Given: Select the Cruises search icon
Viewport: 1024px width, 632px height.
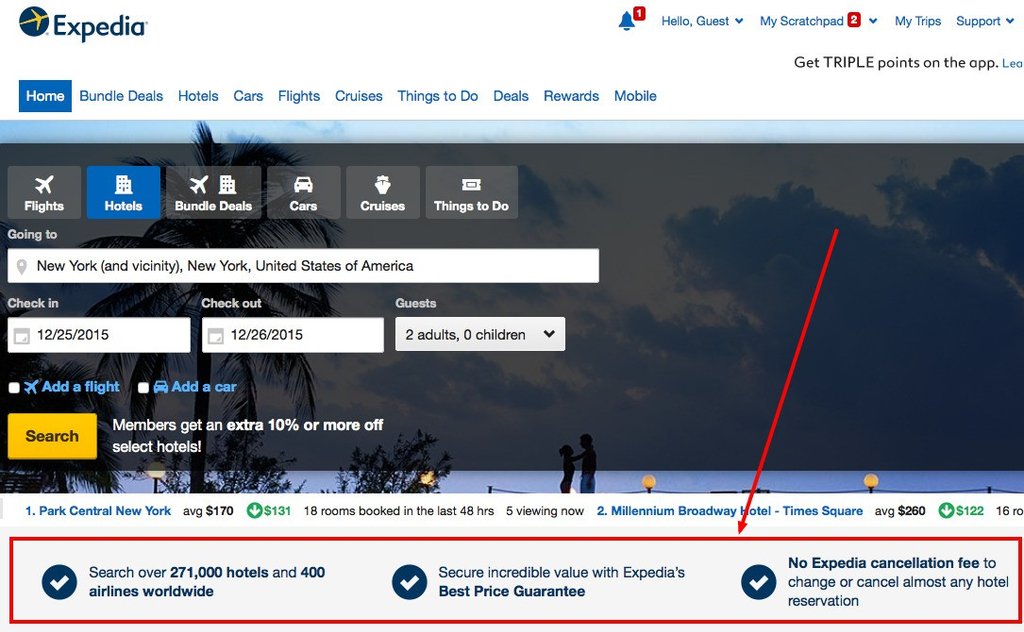Looking at the screenshot, I should pos(383,186).
